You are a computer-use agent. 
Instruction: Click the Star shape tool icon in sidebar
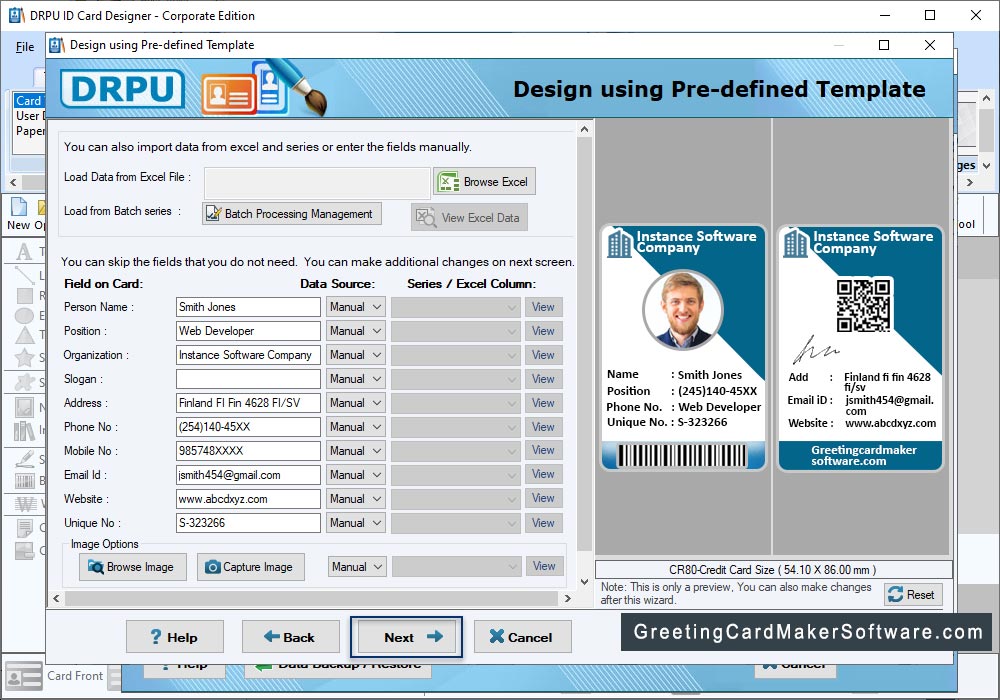(24, 357)
